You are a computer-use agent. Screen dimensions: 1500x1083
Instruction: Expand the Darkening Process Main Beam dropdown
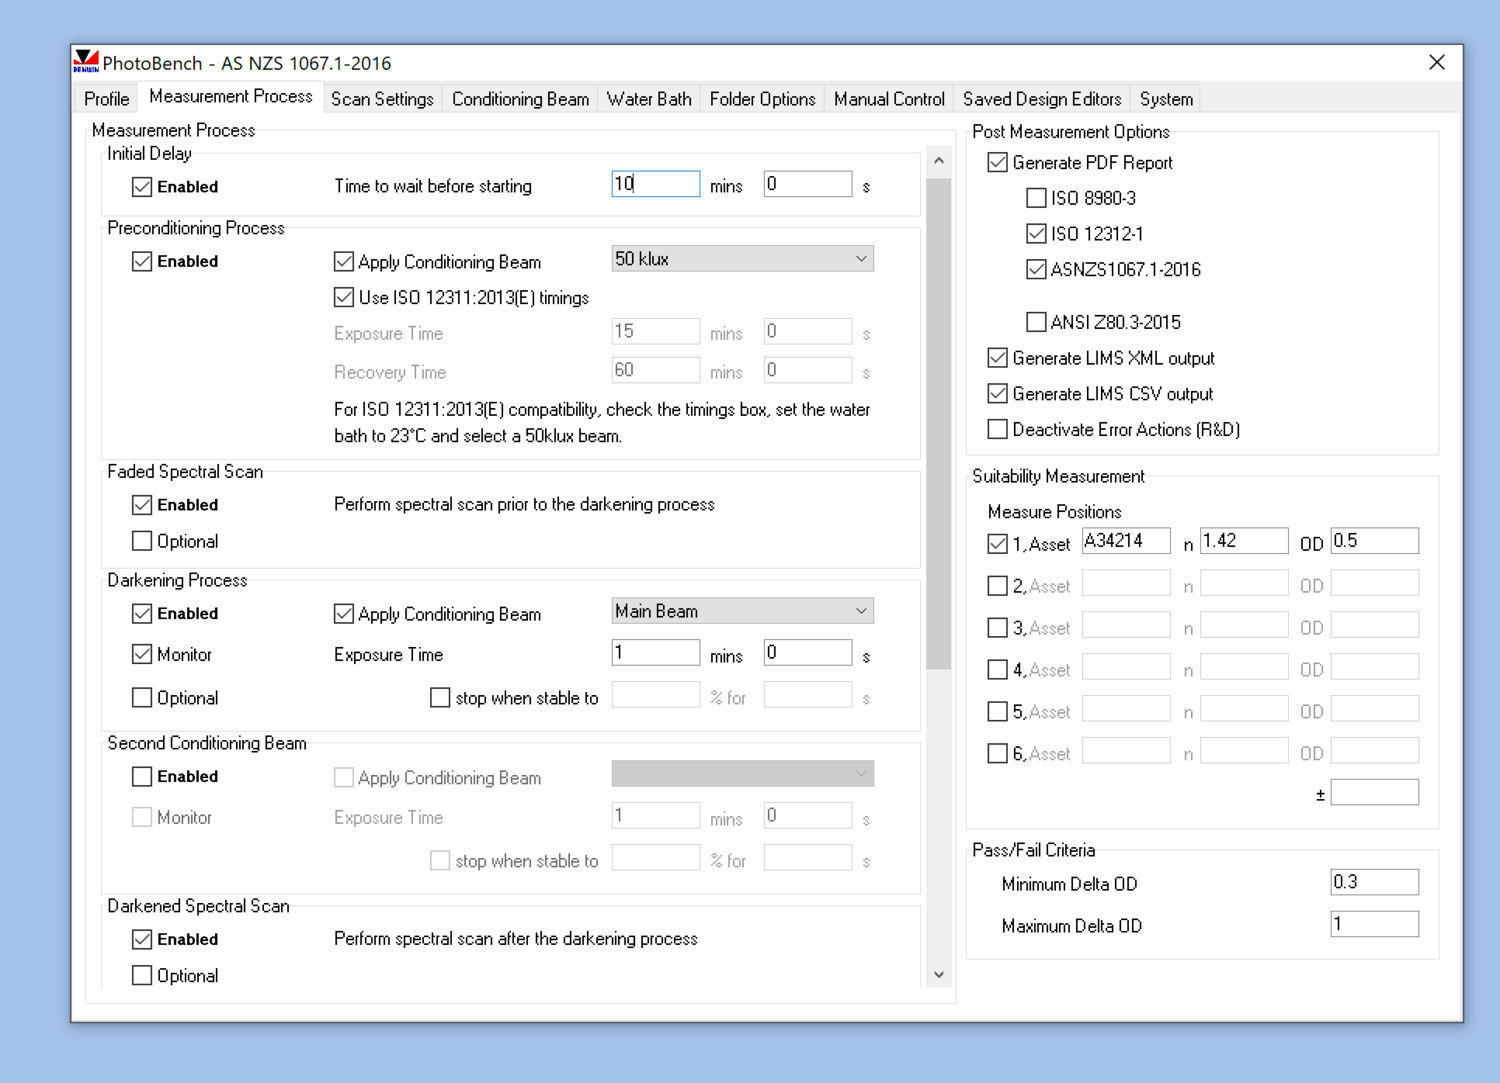click(742, 611)
